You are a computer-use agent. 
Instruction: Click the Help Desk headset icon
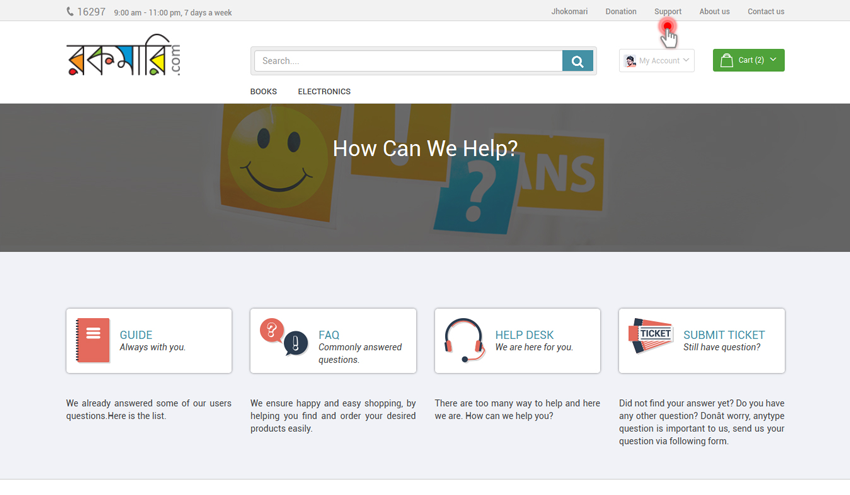(464, 340)
